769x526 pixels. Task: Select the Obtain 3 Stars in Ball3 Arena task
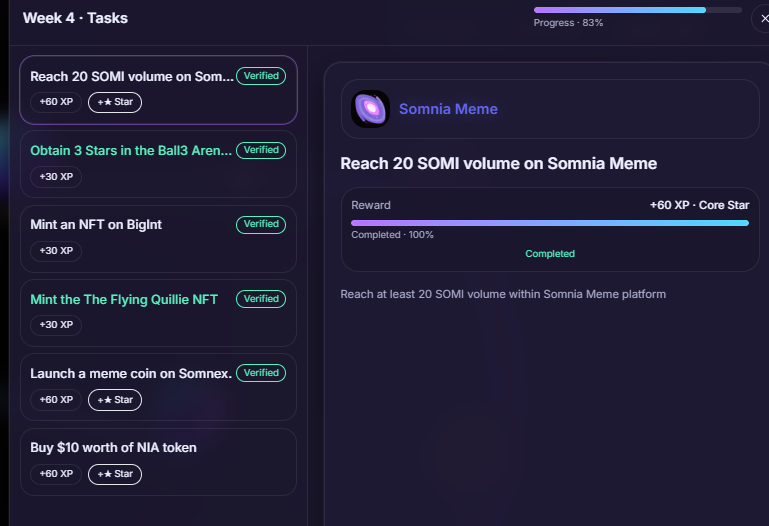coord(158,164)
